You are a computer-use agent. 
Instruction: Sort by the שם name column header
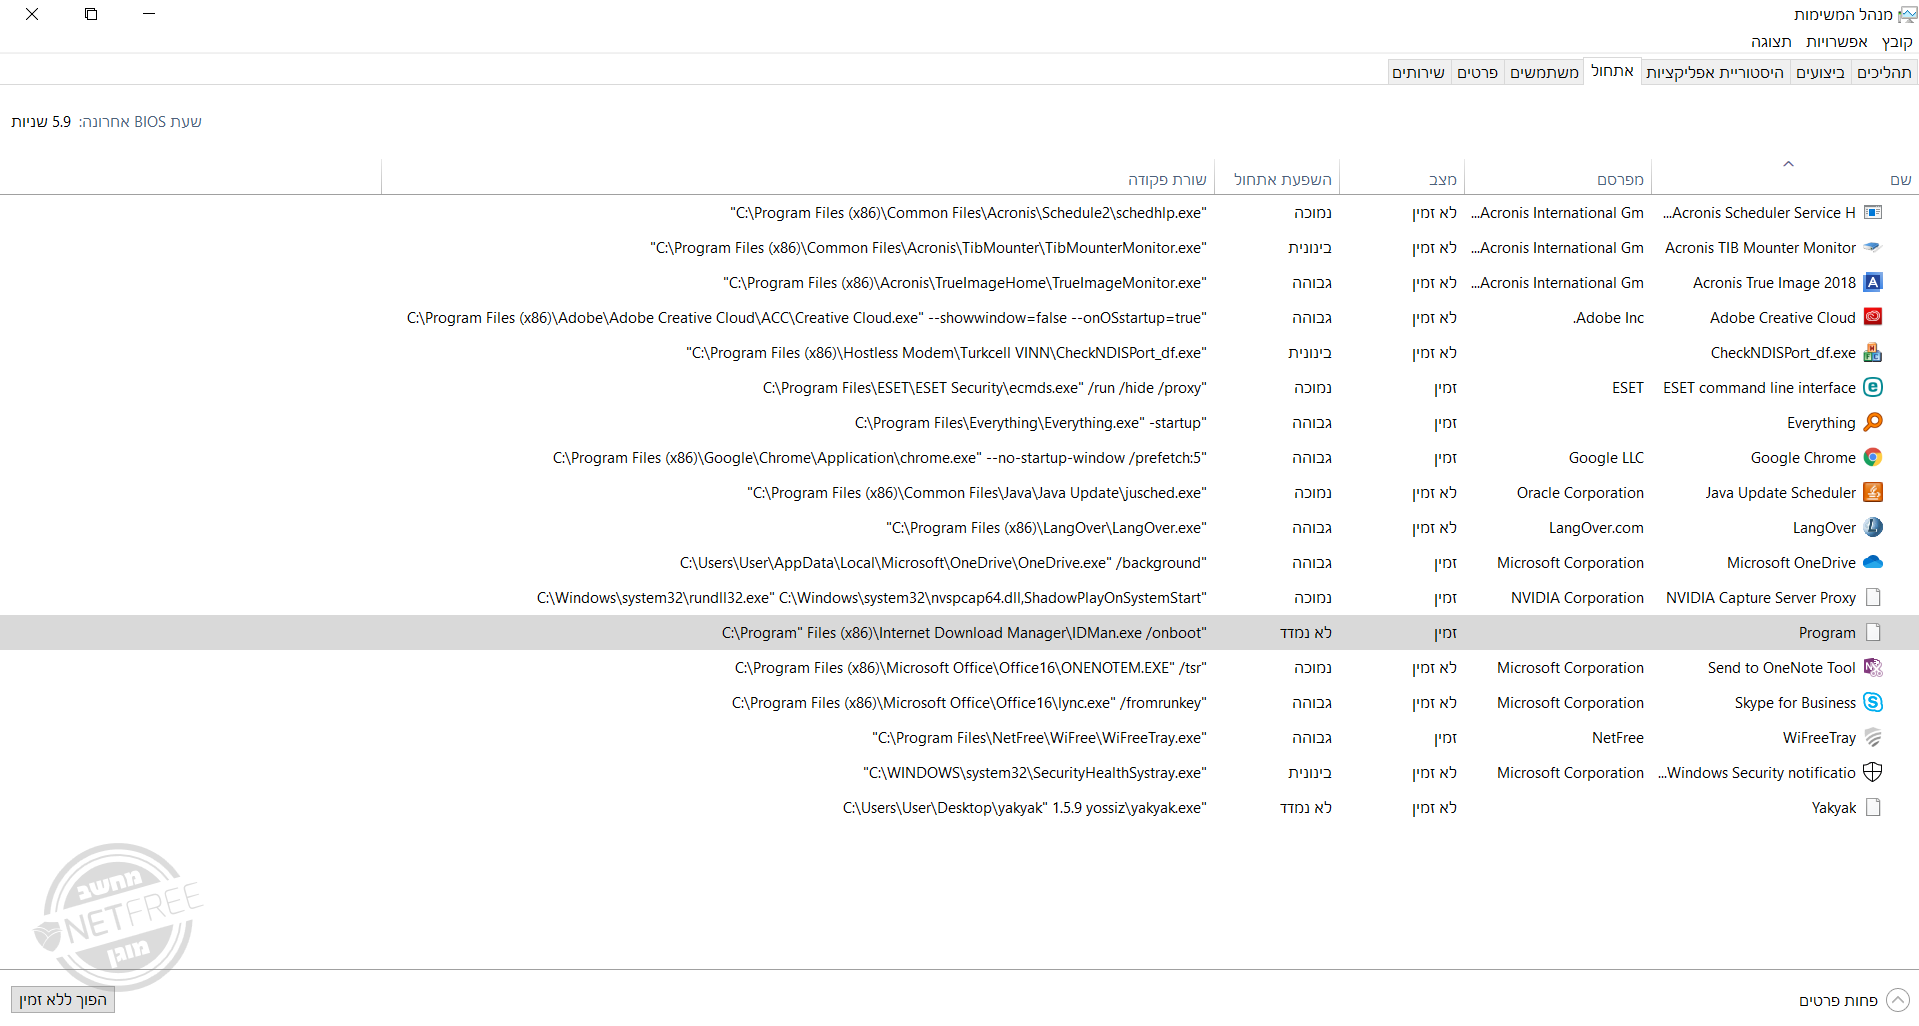coord(1784,177)
